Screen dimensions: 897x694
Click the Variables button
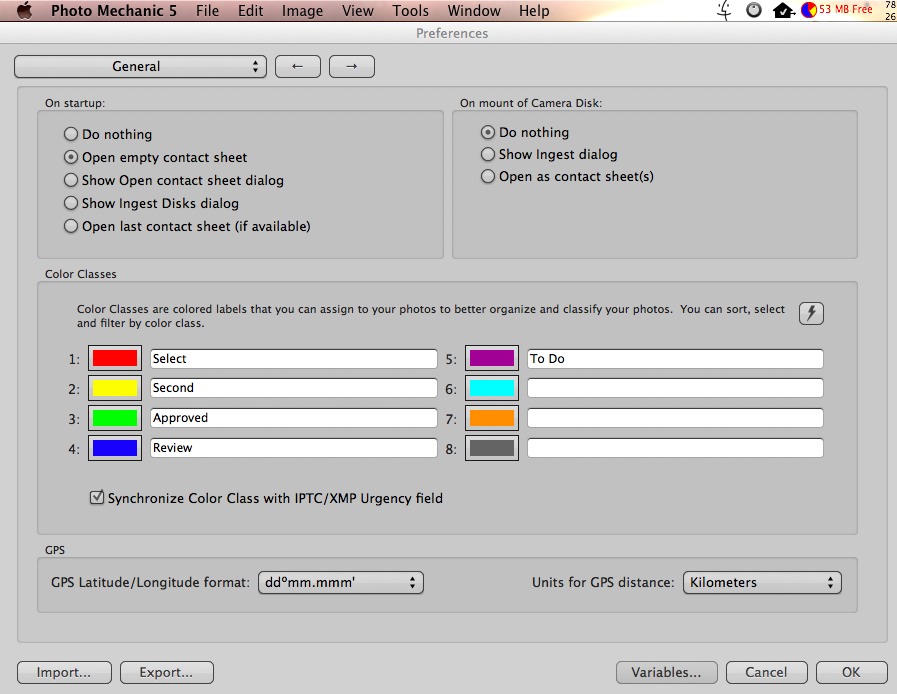pyautogui.click(x=666, y=672)
